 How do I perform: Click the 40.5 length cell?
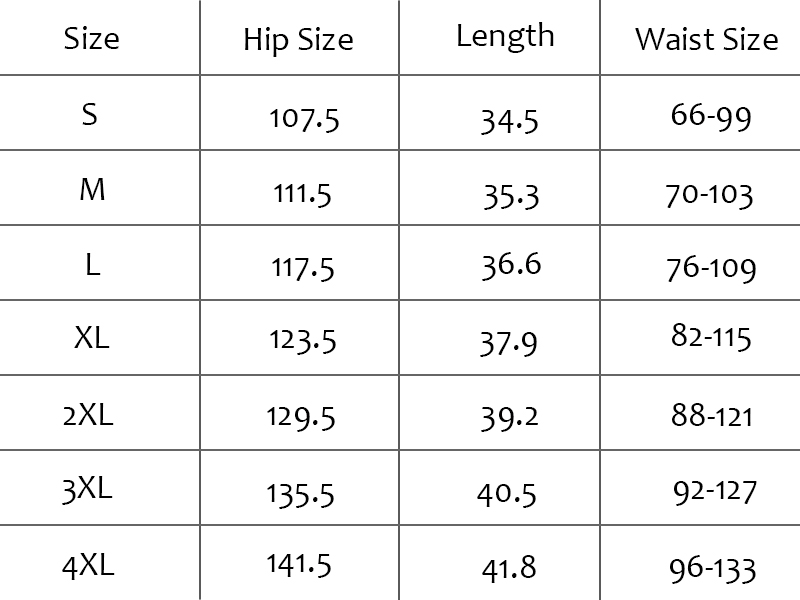click(509, 494)
